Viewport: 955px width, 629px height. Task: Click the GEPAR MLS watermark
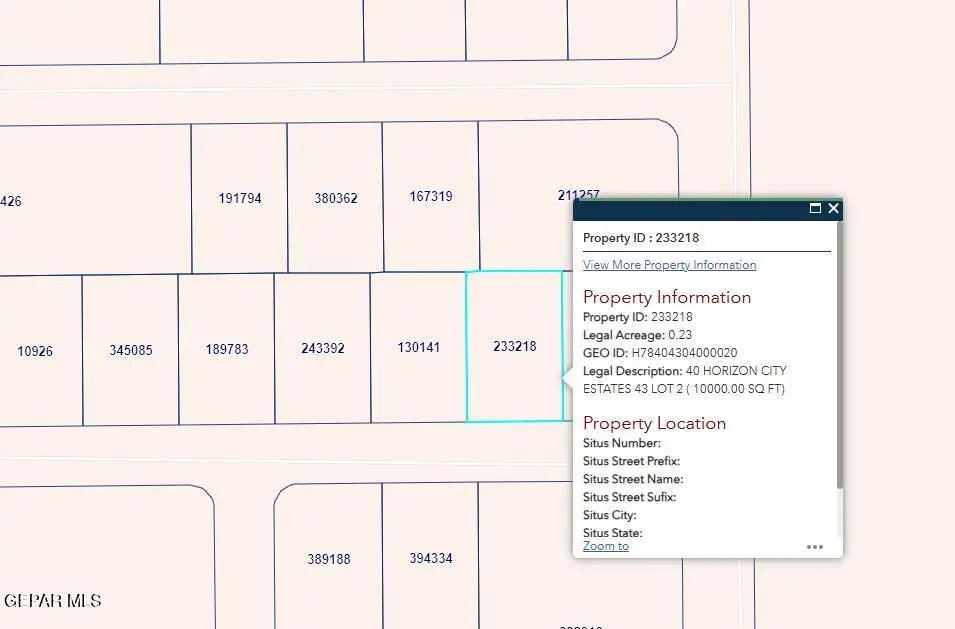tap(51, 601)
